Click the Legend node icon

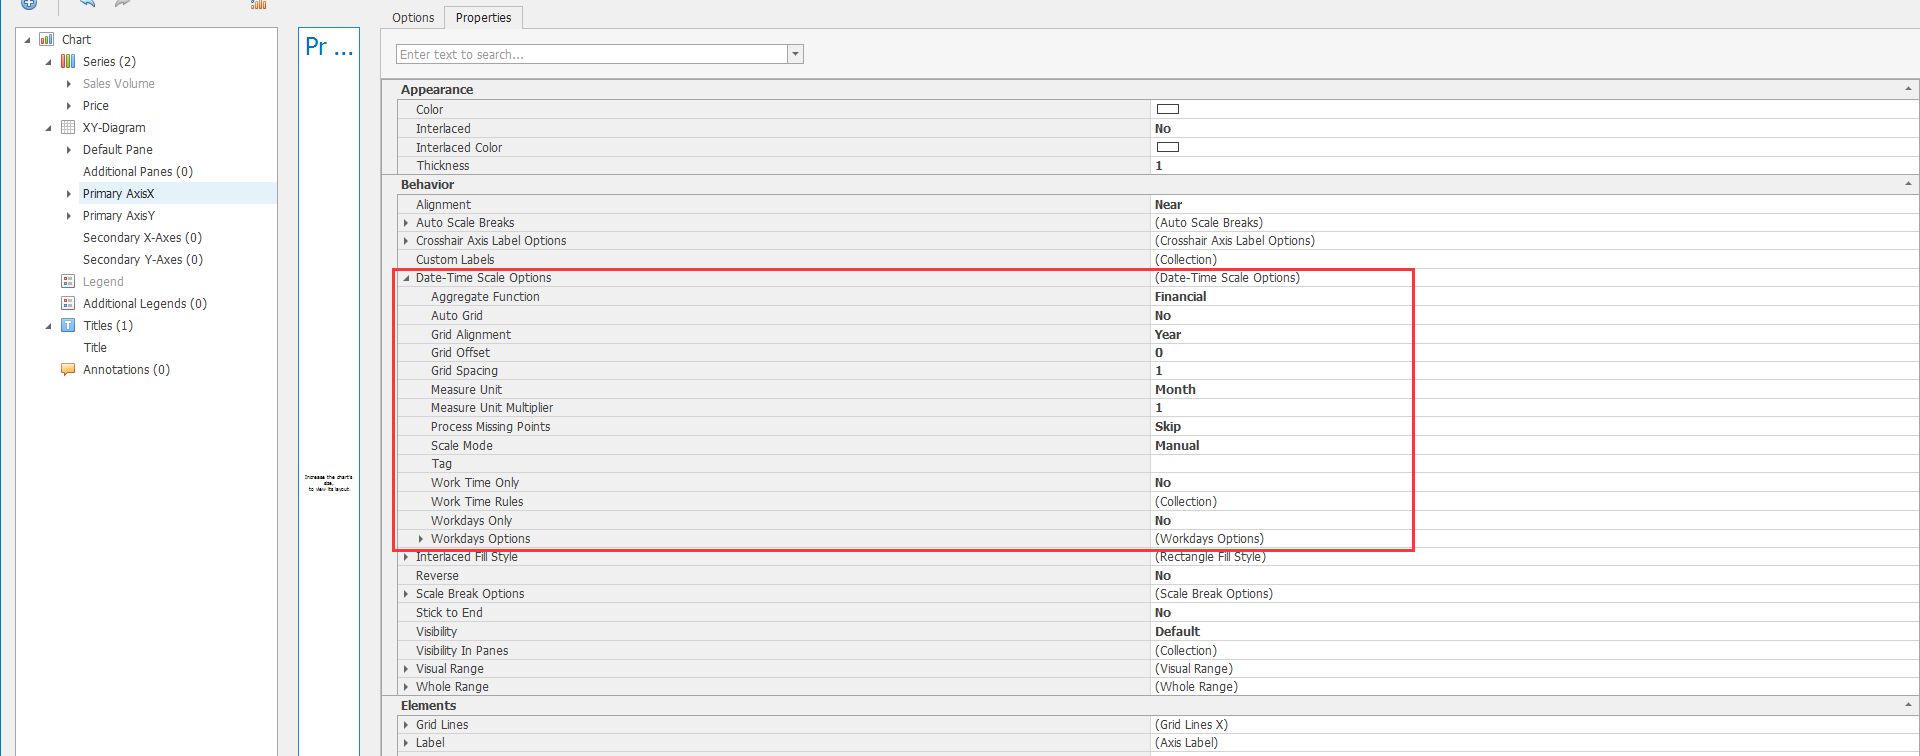pos(68,282)
